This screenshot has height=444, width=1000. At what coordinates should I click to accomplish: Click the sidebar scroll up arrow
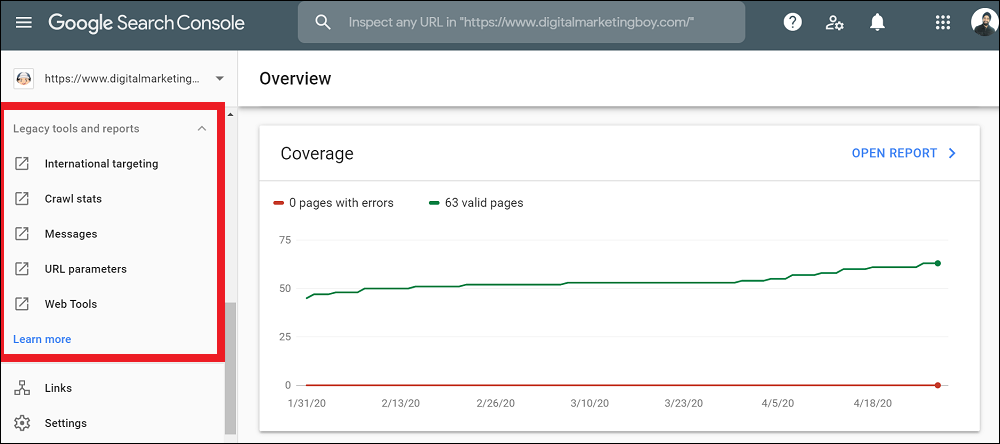(x=230, y=115)
